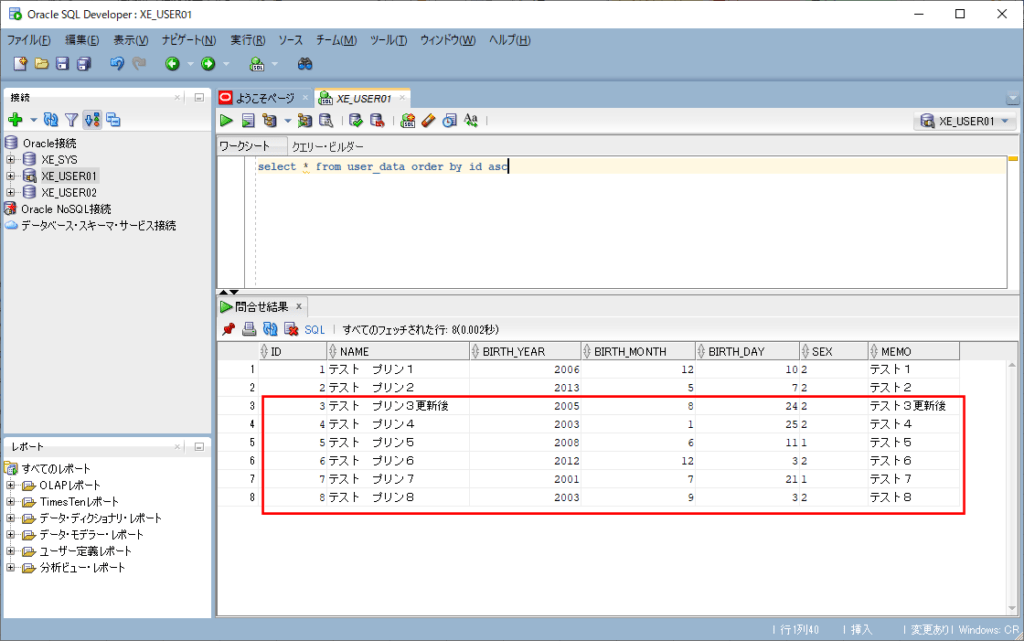The width and height of the screenshot is (1024, 641).
Task: Click the MEMO column header
Action: (914, 351)
